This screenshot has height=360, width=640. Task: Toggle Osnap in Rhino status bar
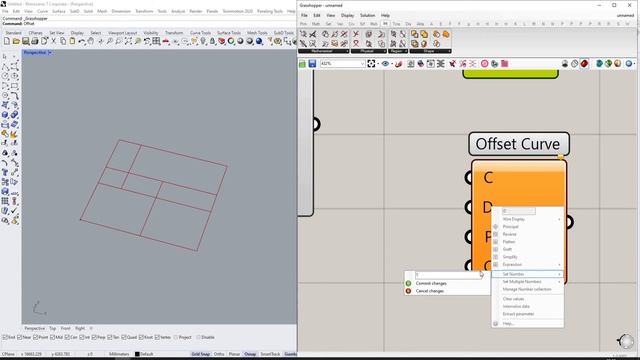click(250, 354)
